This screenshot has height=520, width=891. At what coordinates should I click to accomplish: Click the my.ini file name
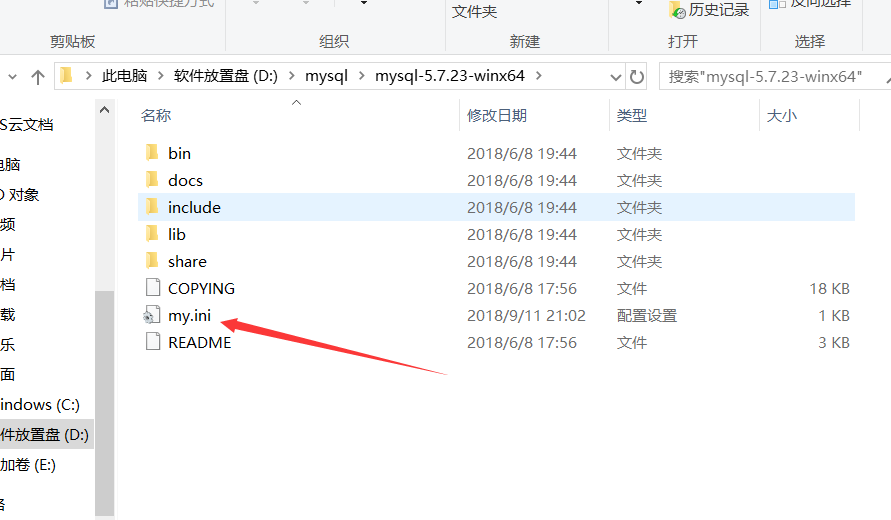[x=189, y=315]
